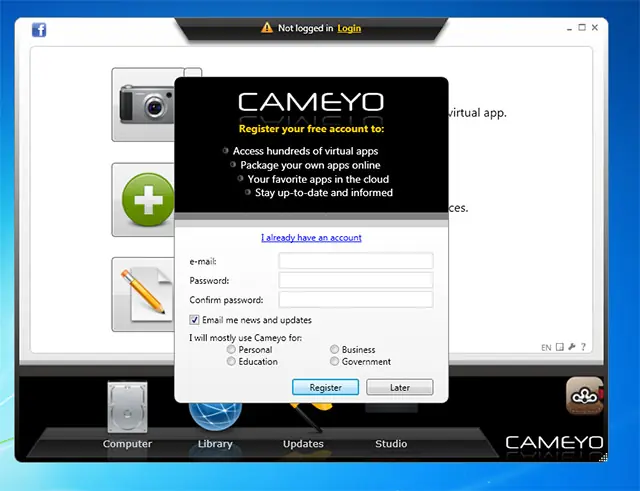Viewport: 640px width, 491px height.
Task: Click the "Not logged in" status text
Action: (x=305, y=28)
